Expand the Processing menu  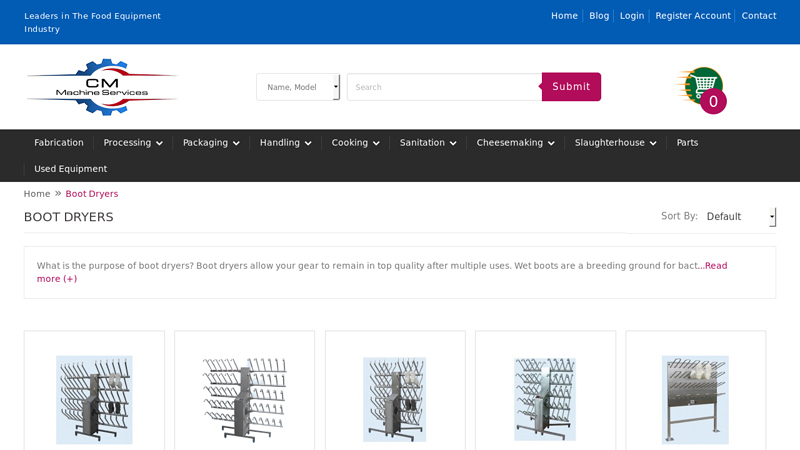(133, 143)
